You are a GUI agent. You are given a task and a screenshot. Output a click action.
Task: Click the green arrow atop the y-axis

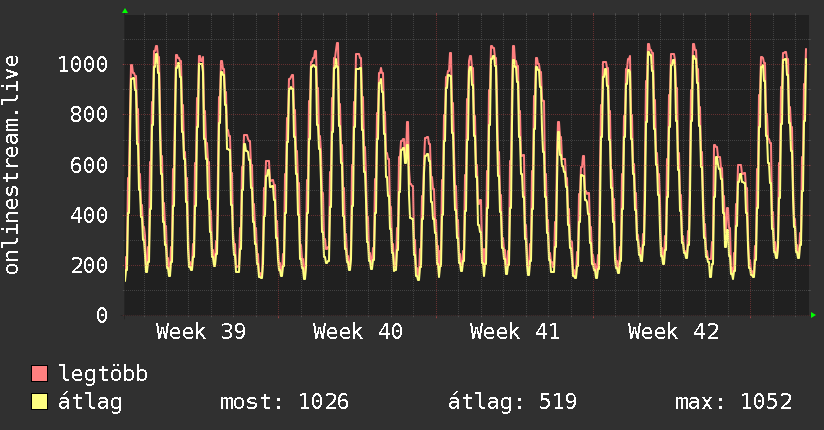pos(125,11)
